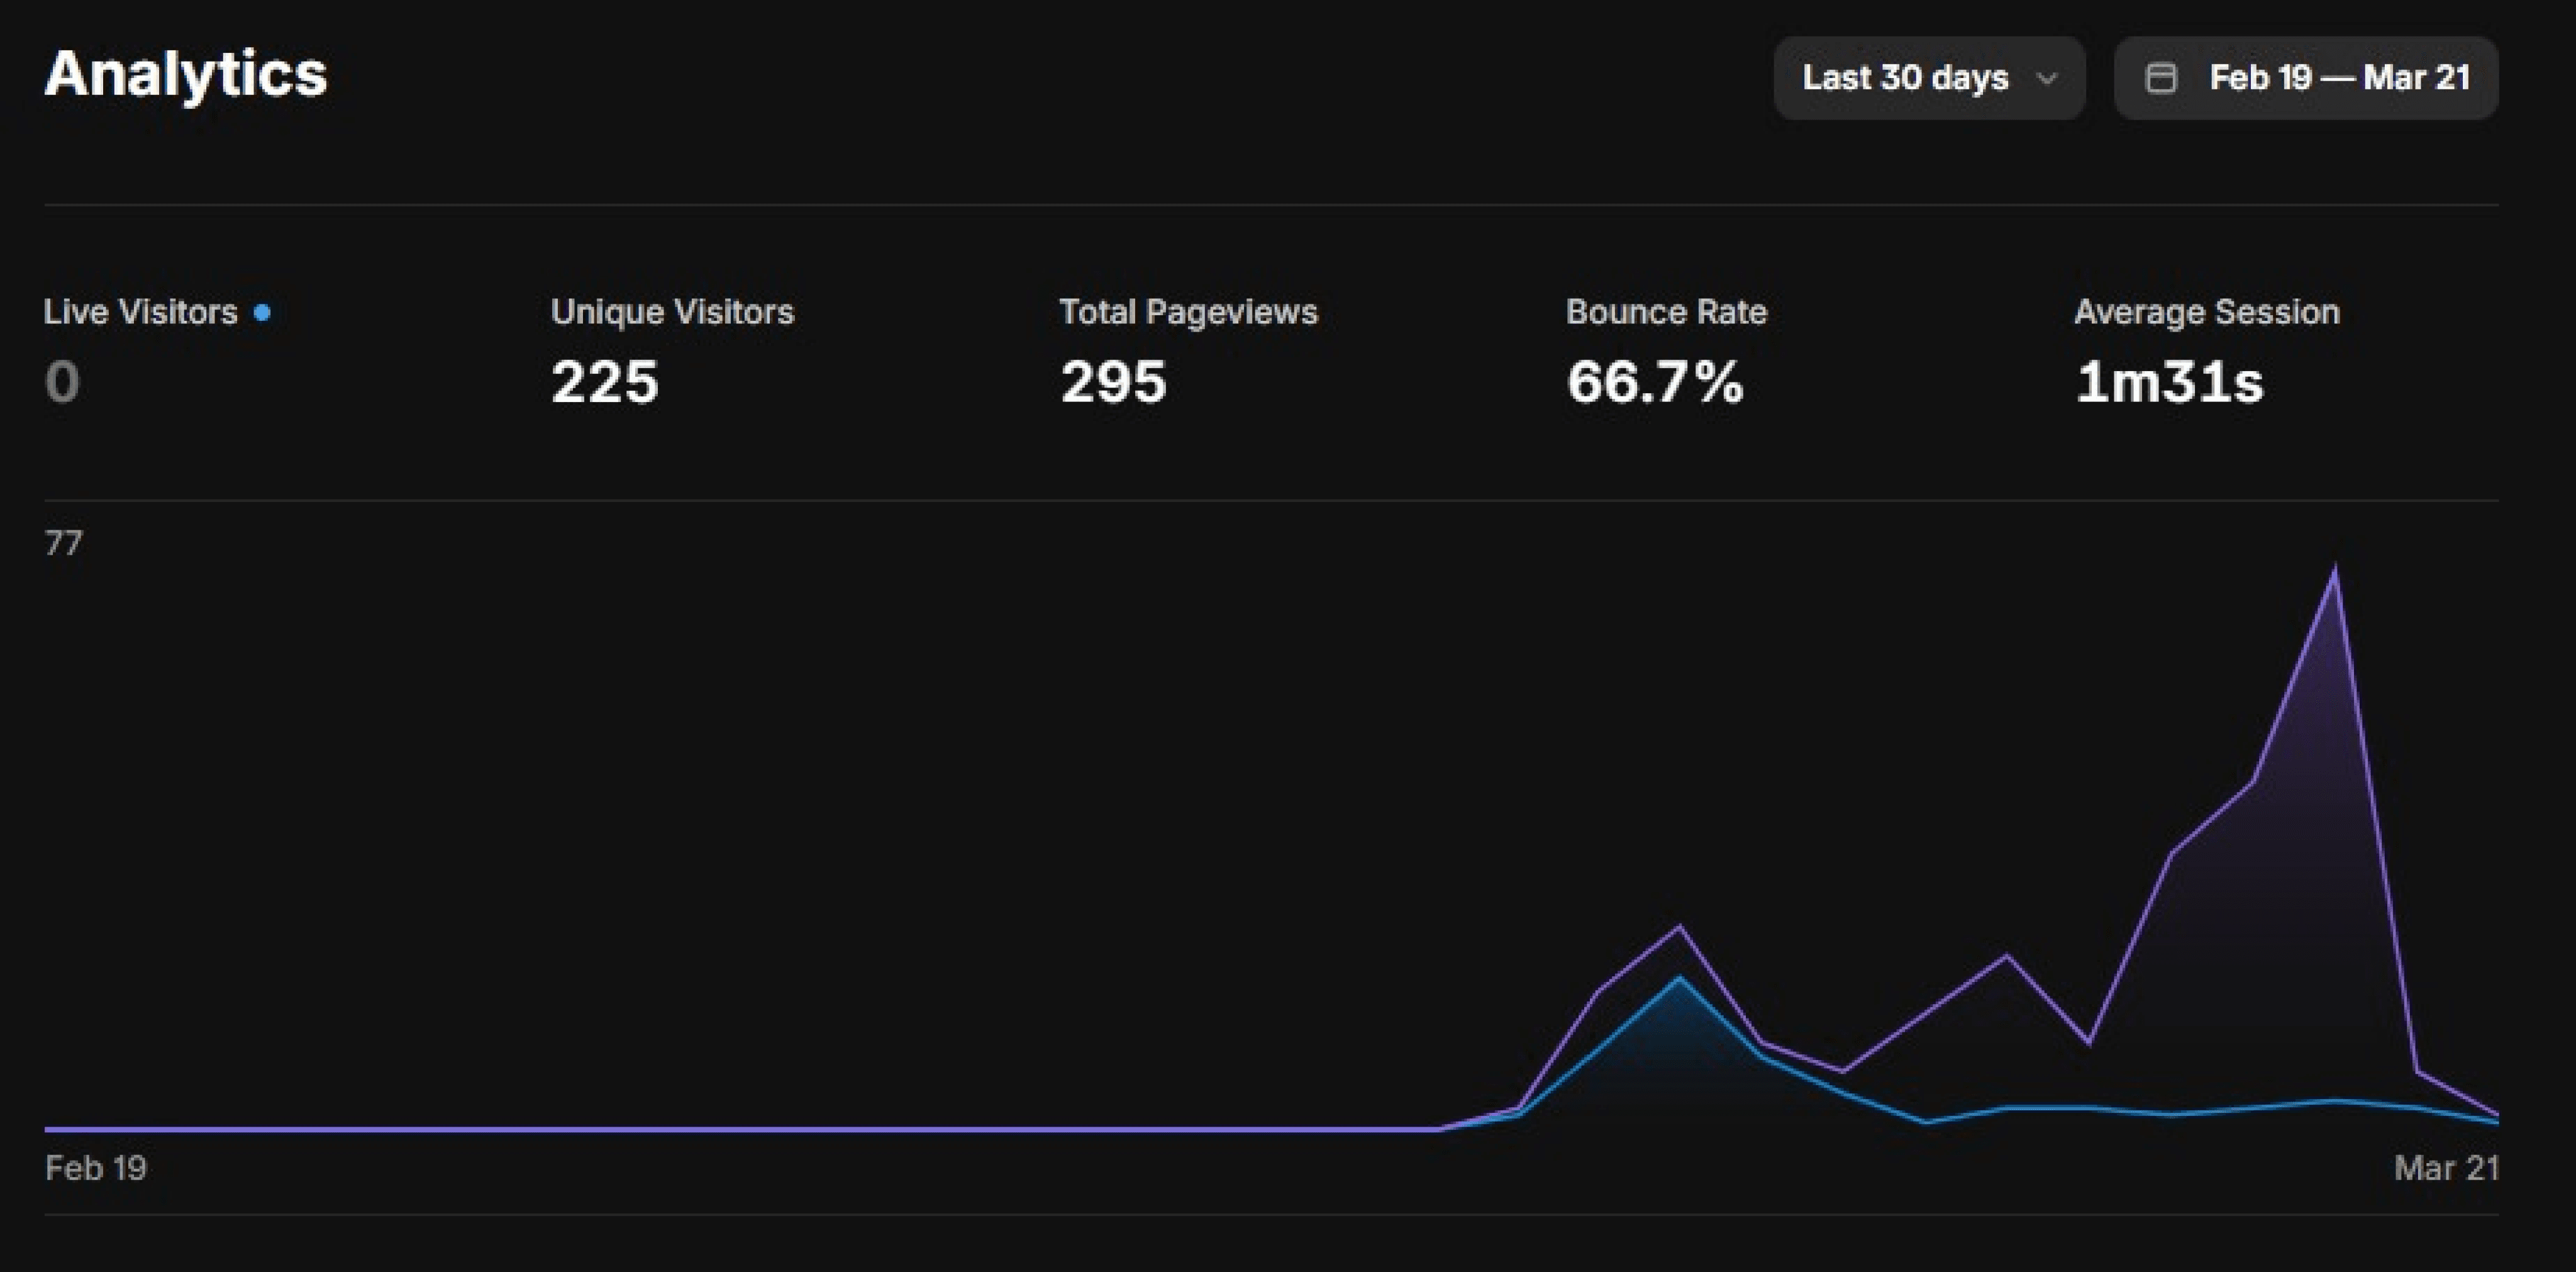Select the Live Visitors metric
Viewport: 2576px width, 1272px height.
(140, 312)
